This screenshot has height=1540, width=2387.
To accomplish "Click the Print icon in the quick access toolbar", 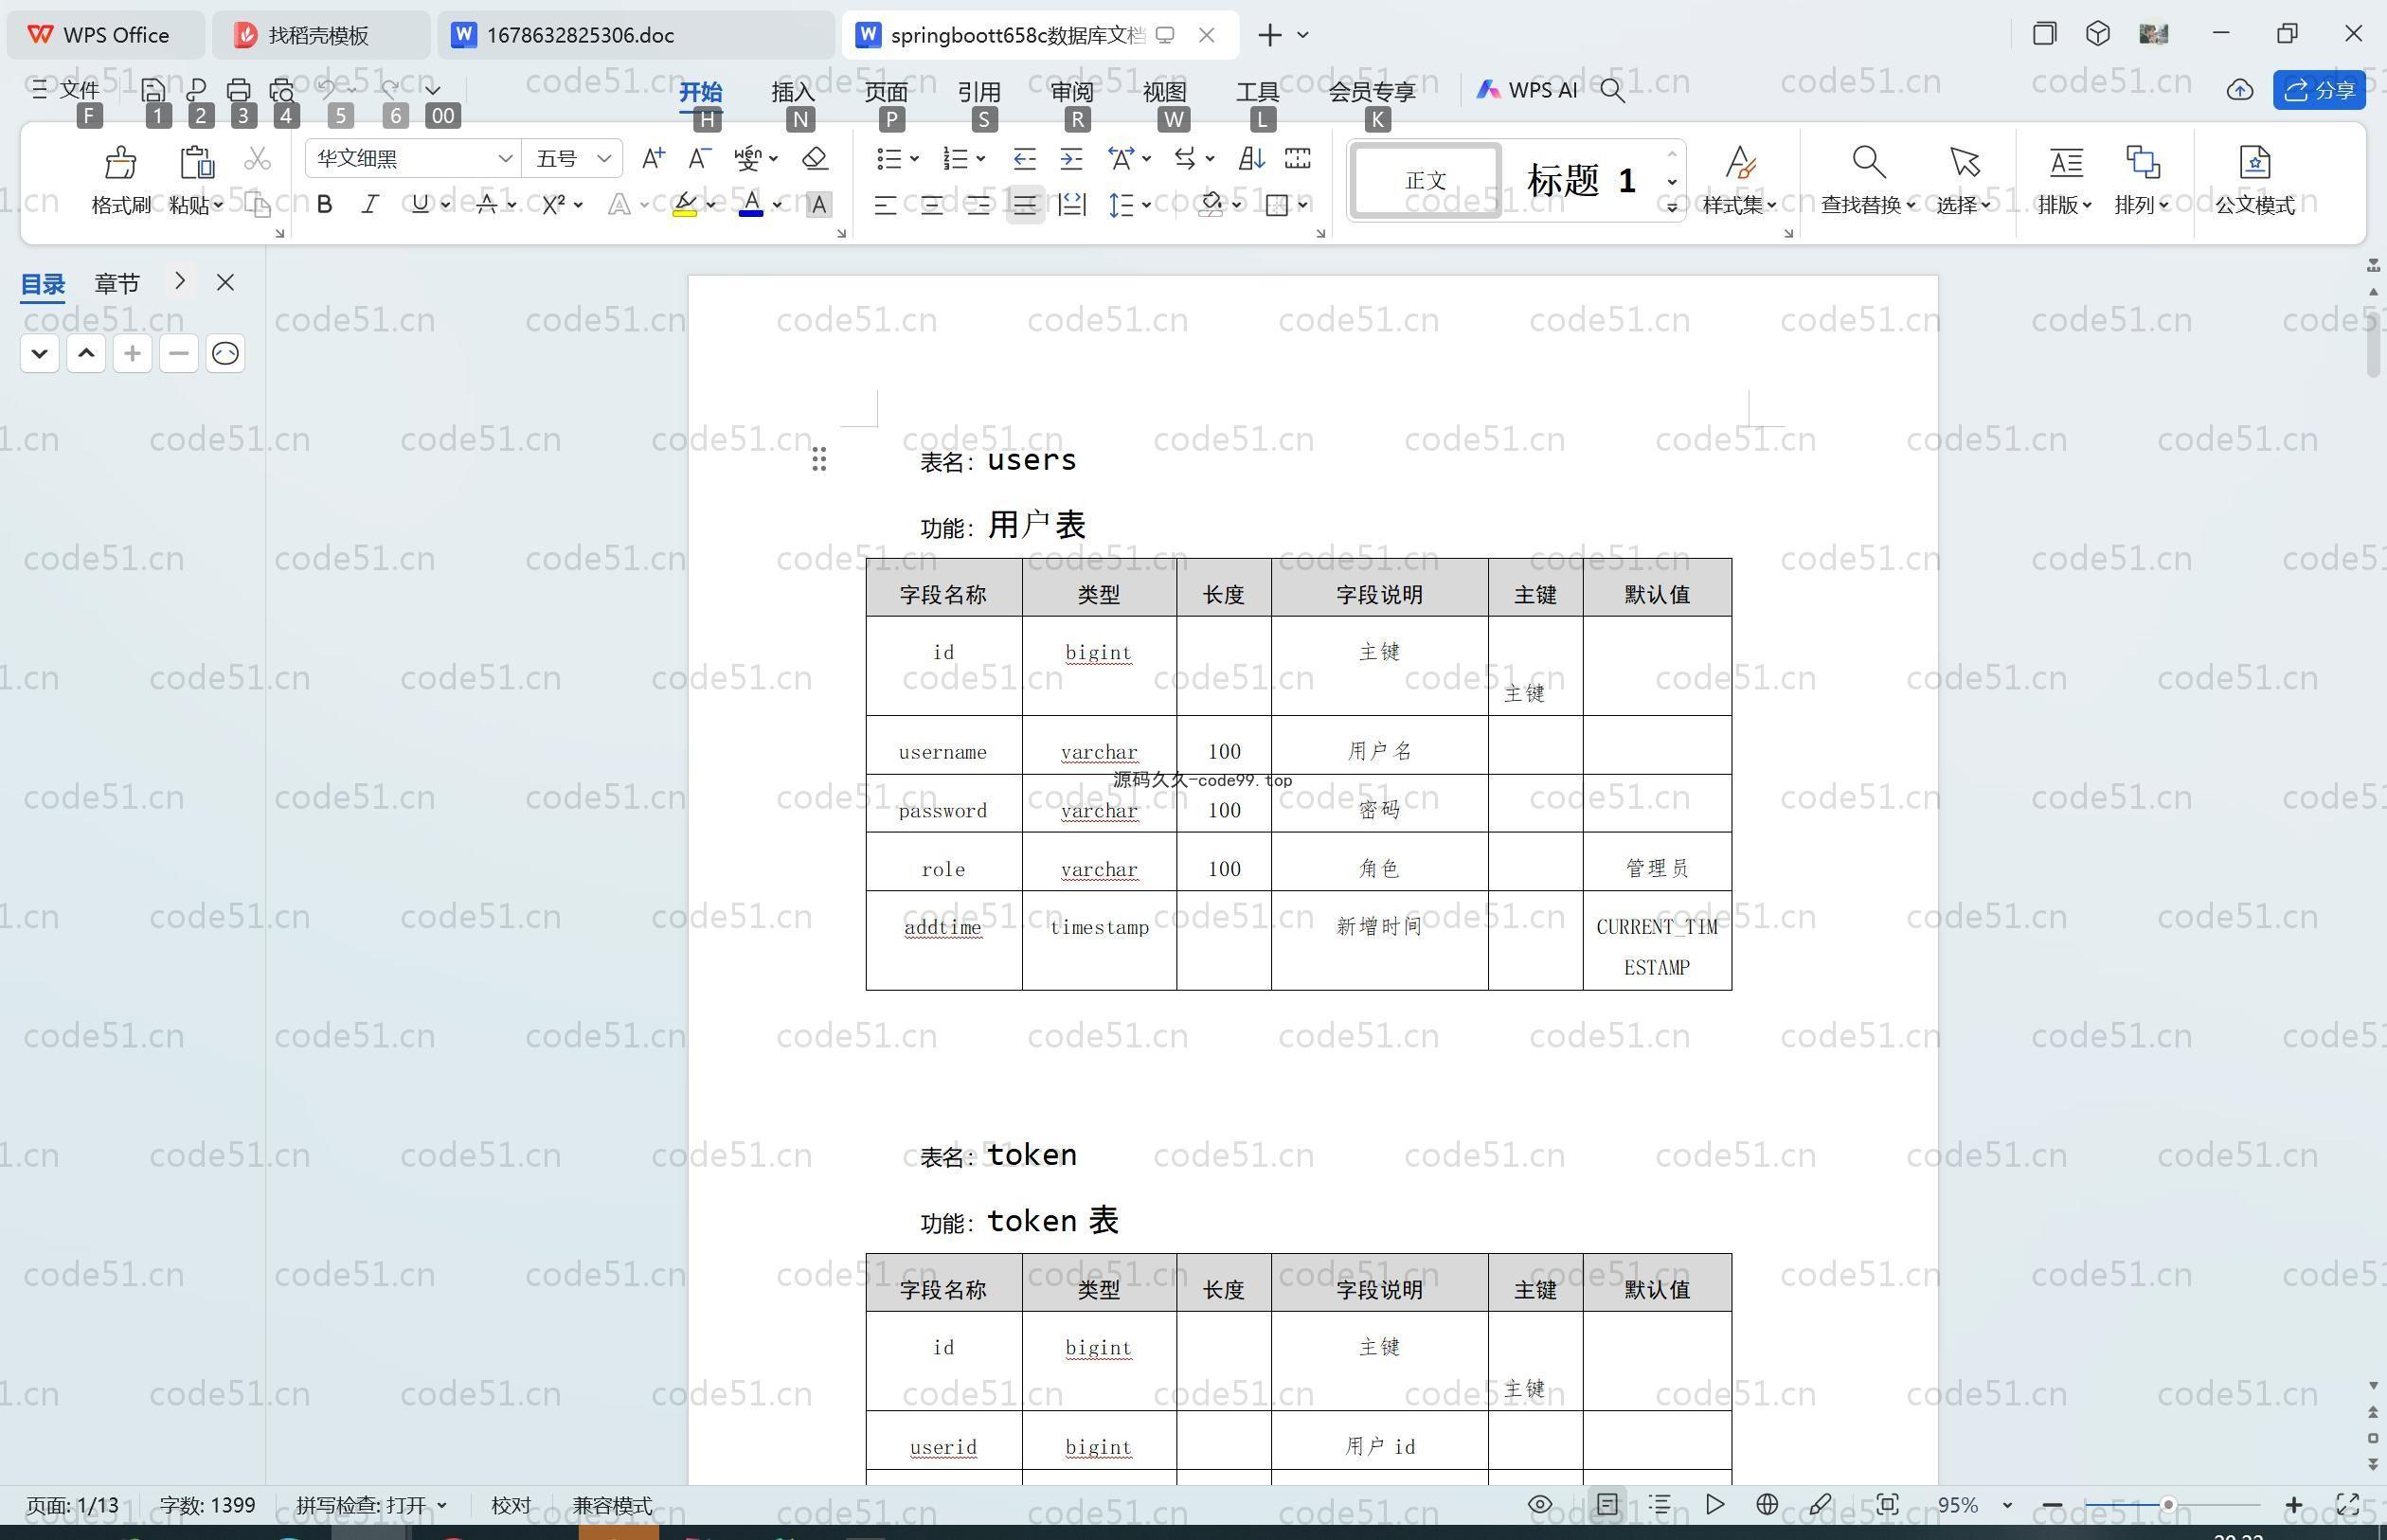I will click(238, 90).
